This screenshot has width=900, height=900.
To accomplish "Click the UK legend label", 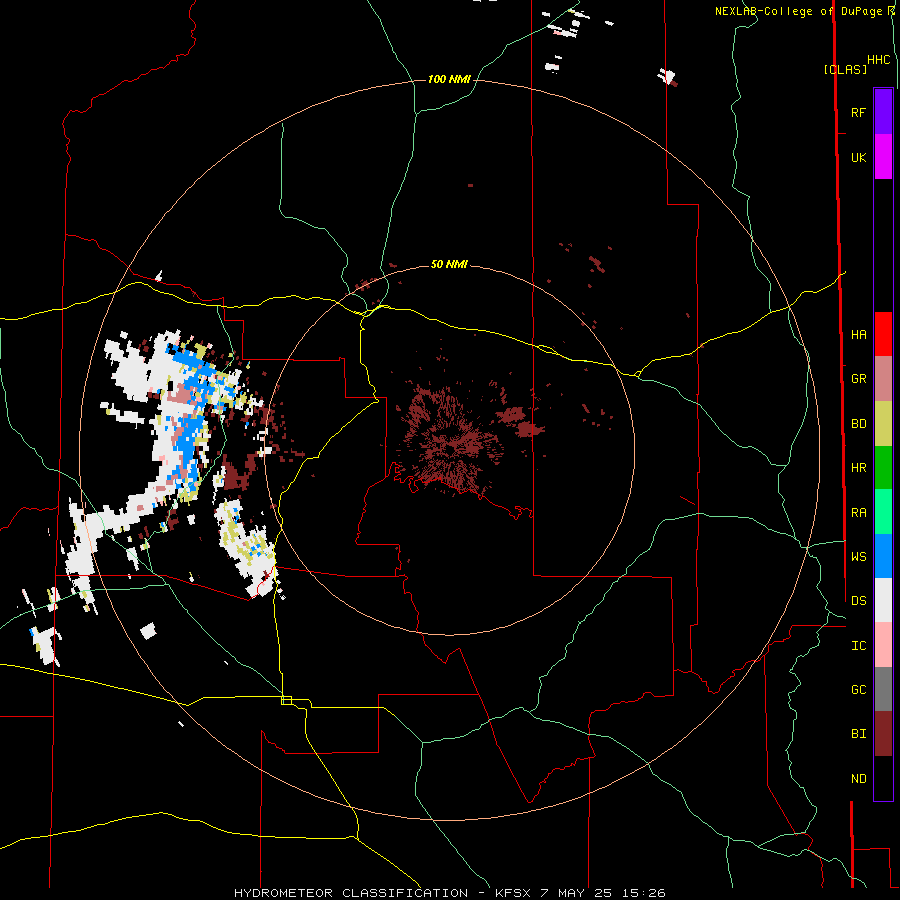I will 858,157.
